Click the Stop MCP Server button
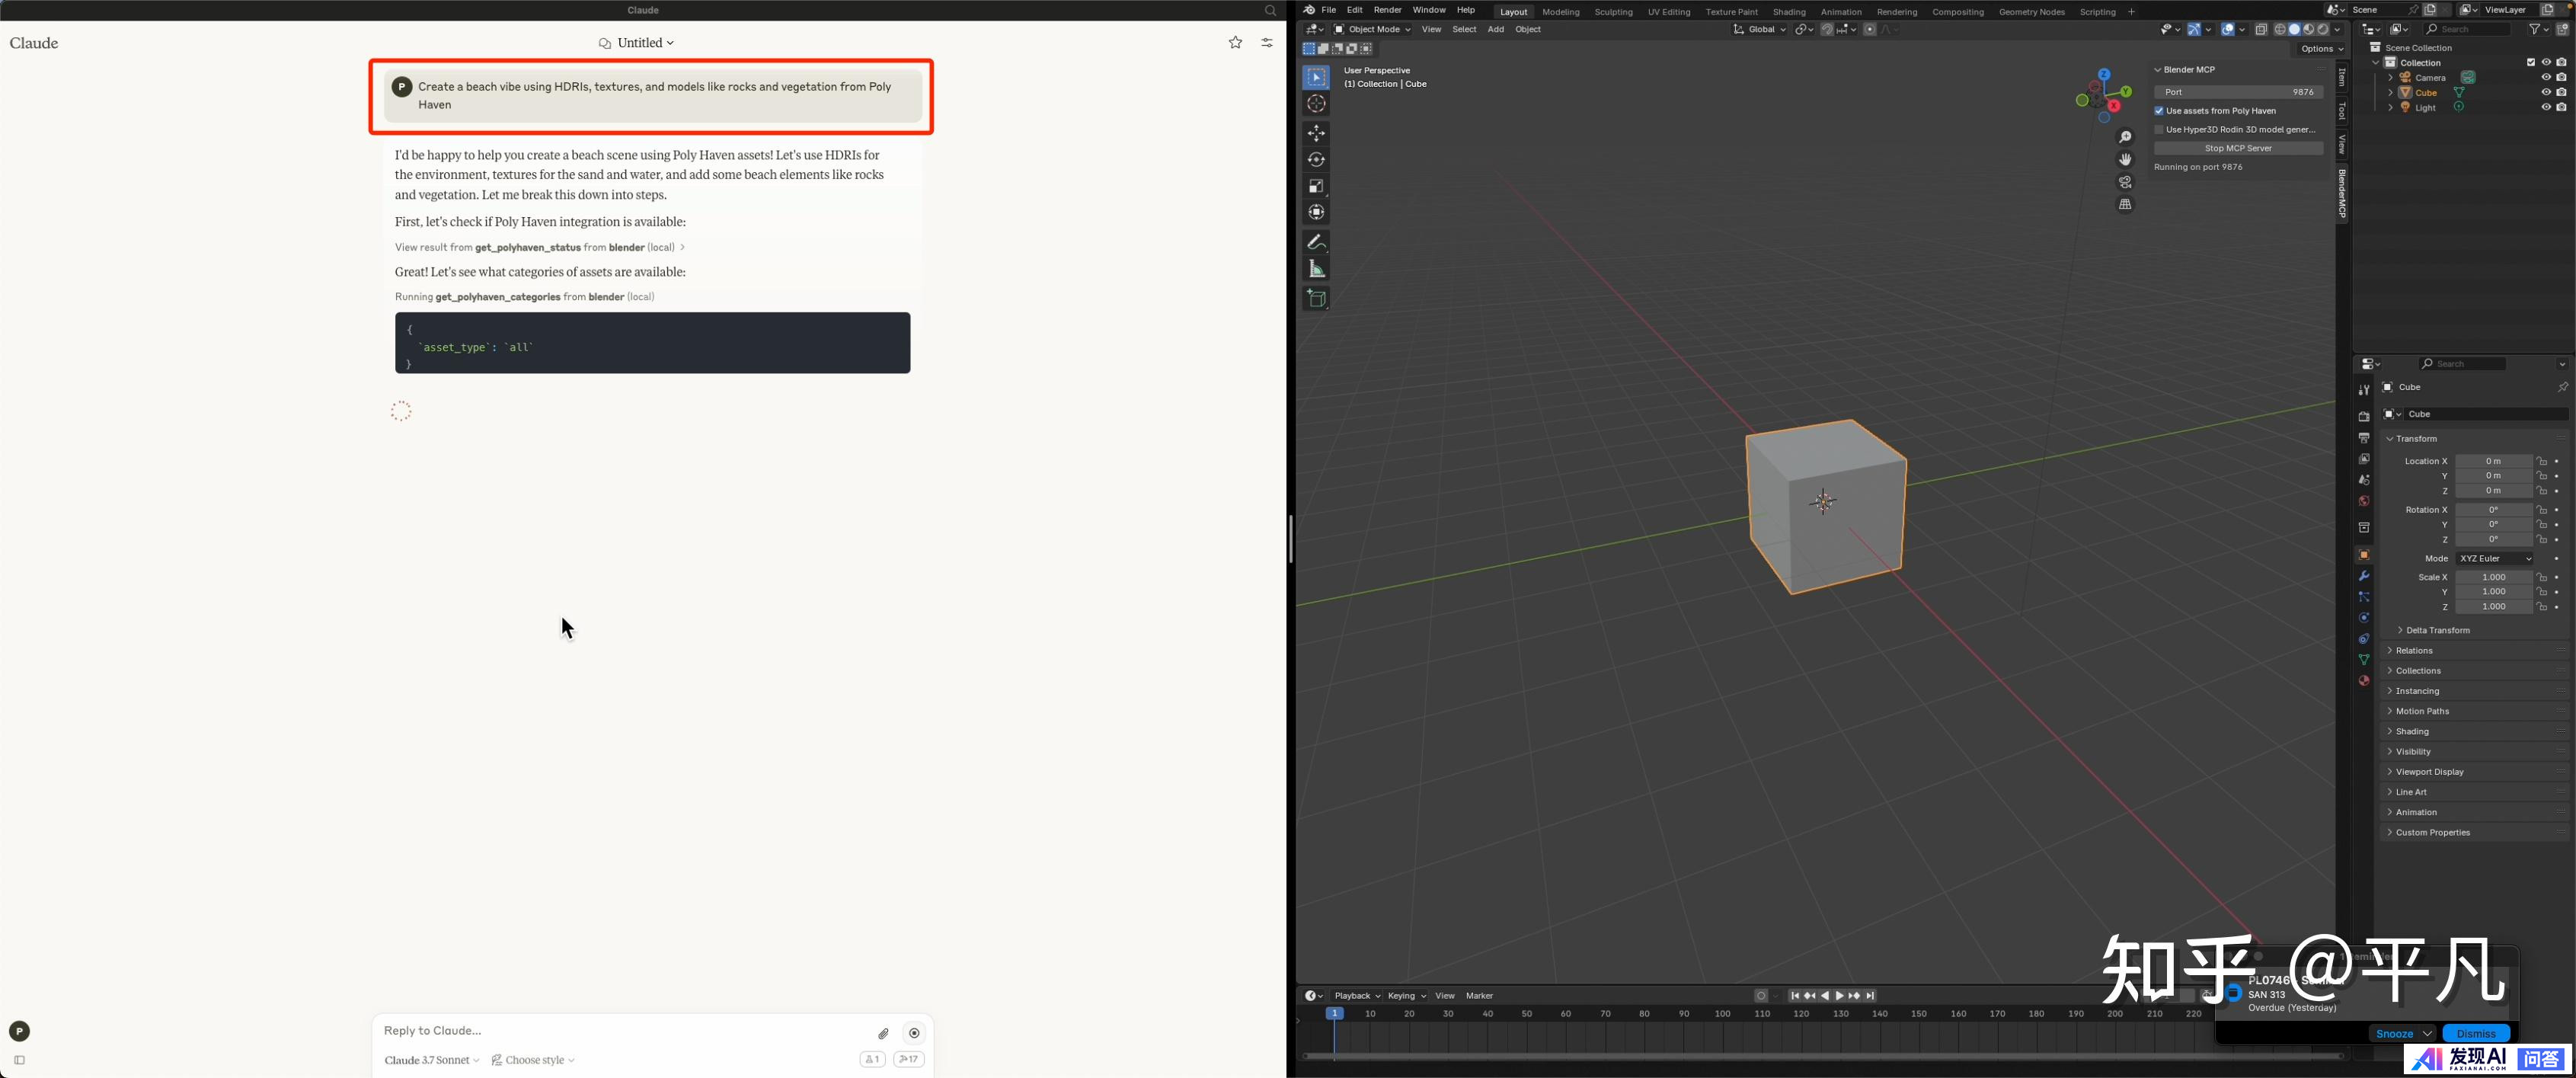The height and width of the screenshot is (1078, 2576). [x=2237, y=148]
